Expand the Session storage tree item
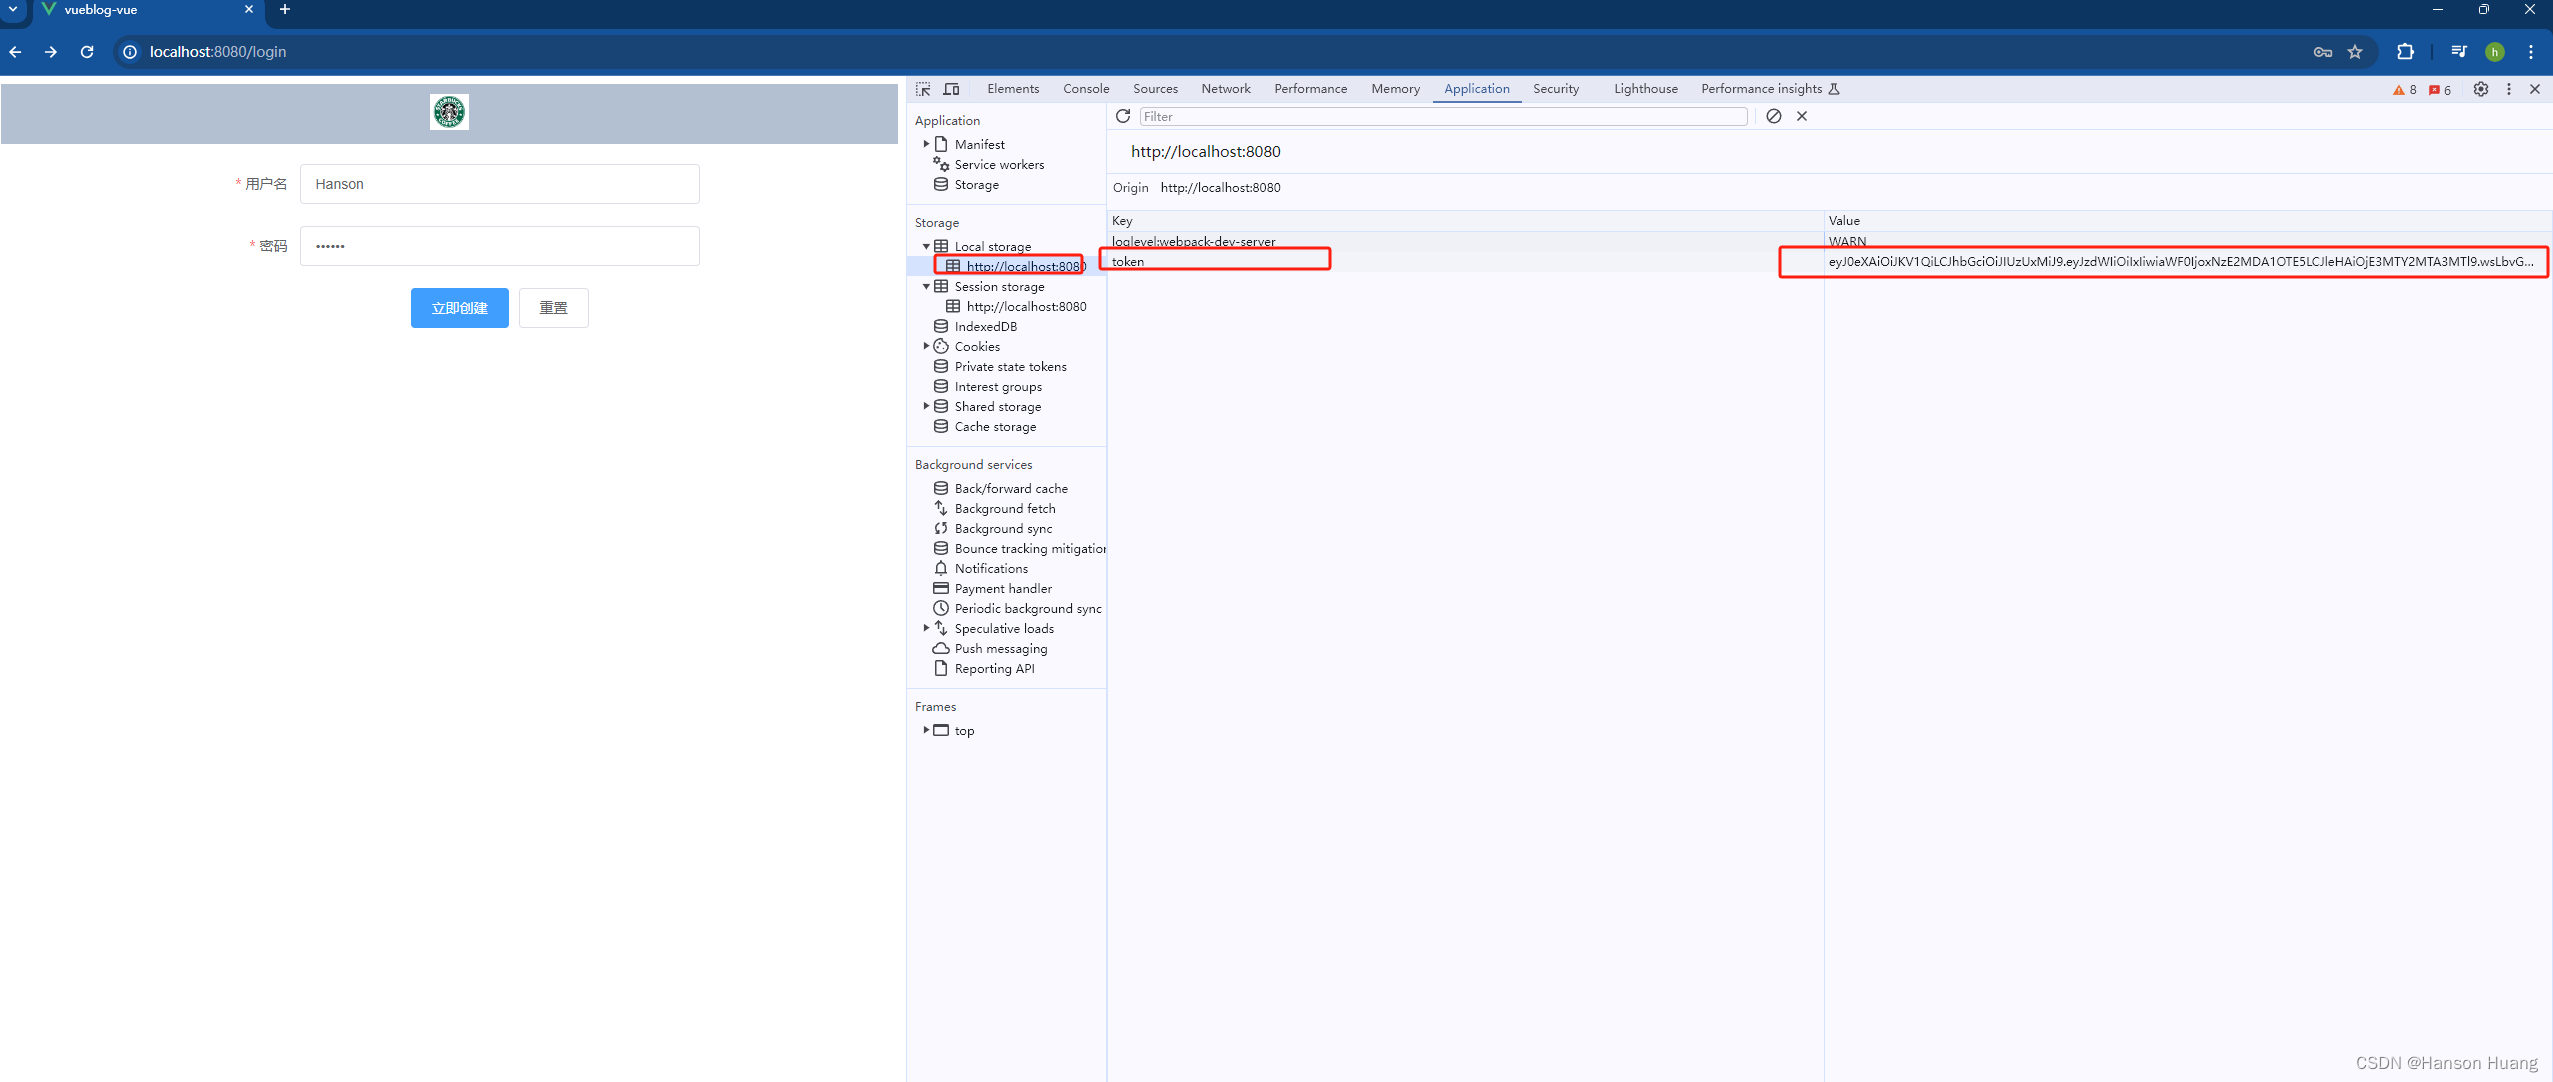The height and width of the screenshot is (1082, 2553). (923, 286)
